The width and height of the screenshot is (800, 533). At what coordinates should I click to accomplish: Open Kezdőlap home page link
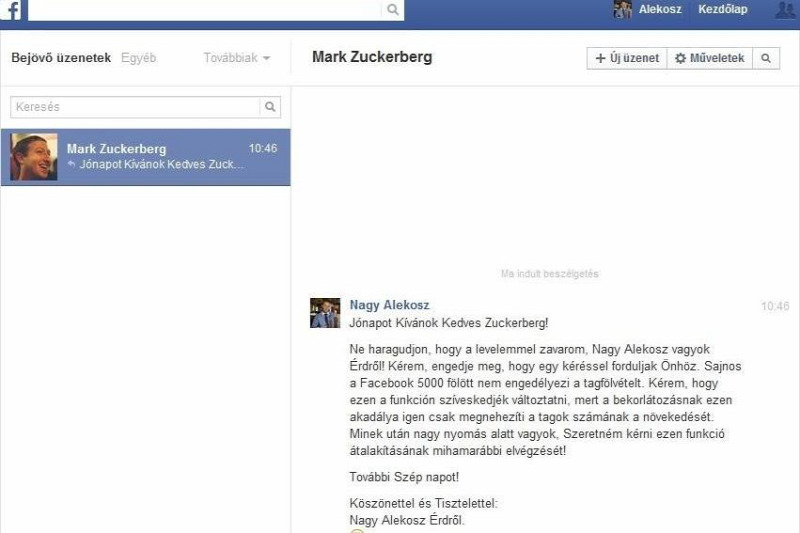[x=722, y=9]
